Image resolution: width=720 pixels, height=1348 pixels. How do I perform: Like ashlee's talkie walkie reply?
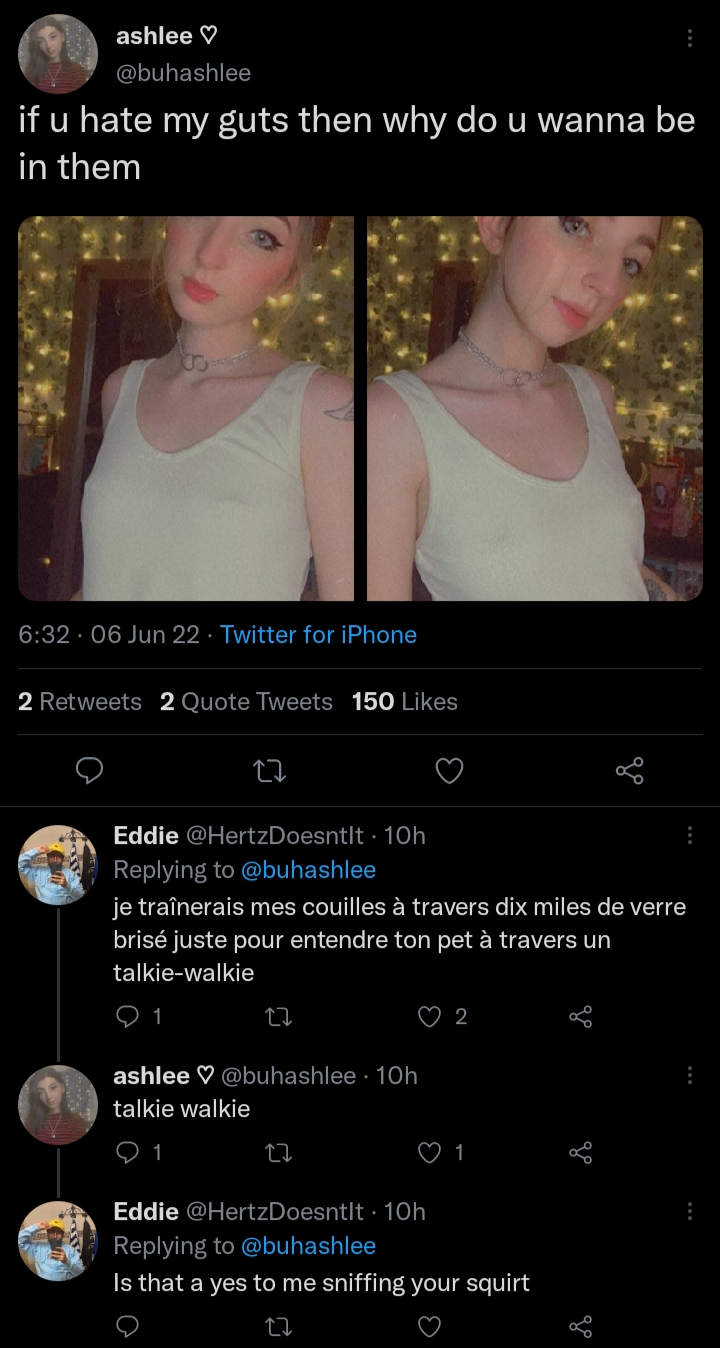(x=429, y=1153)
